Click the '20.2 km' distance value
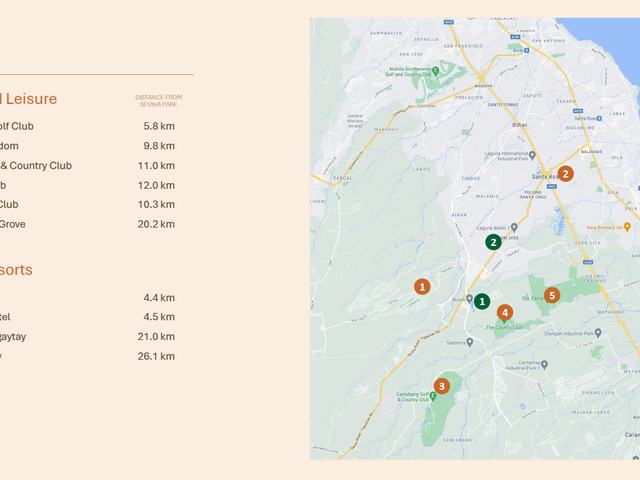This screenshot has width=640, height=480. (x=156, y=224)
